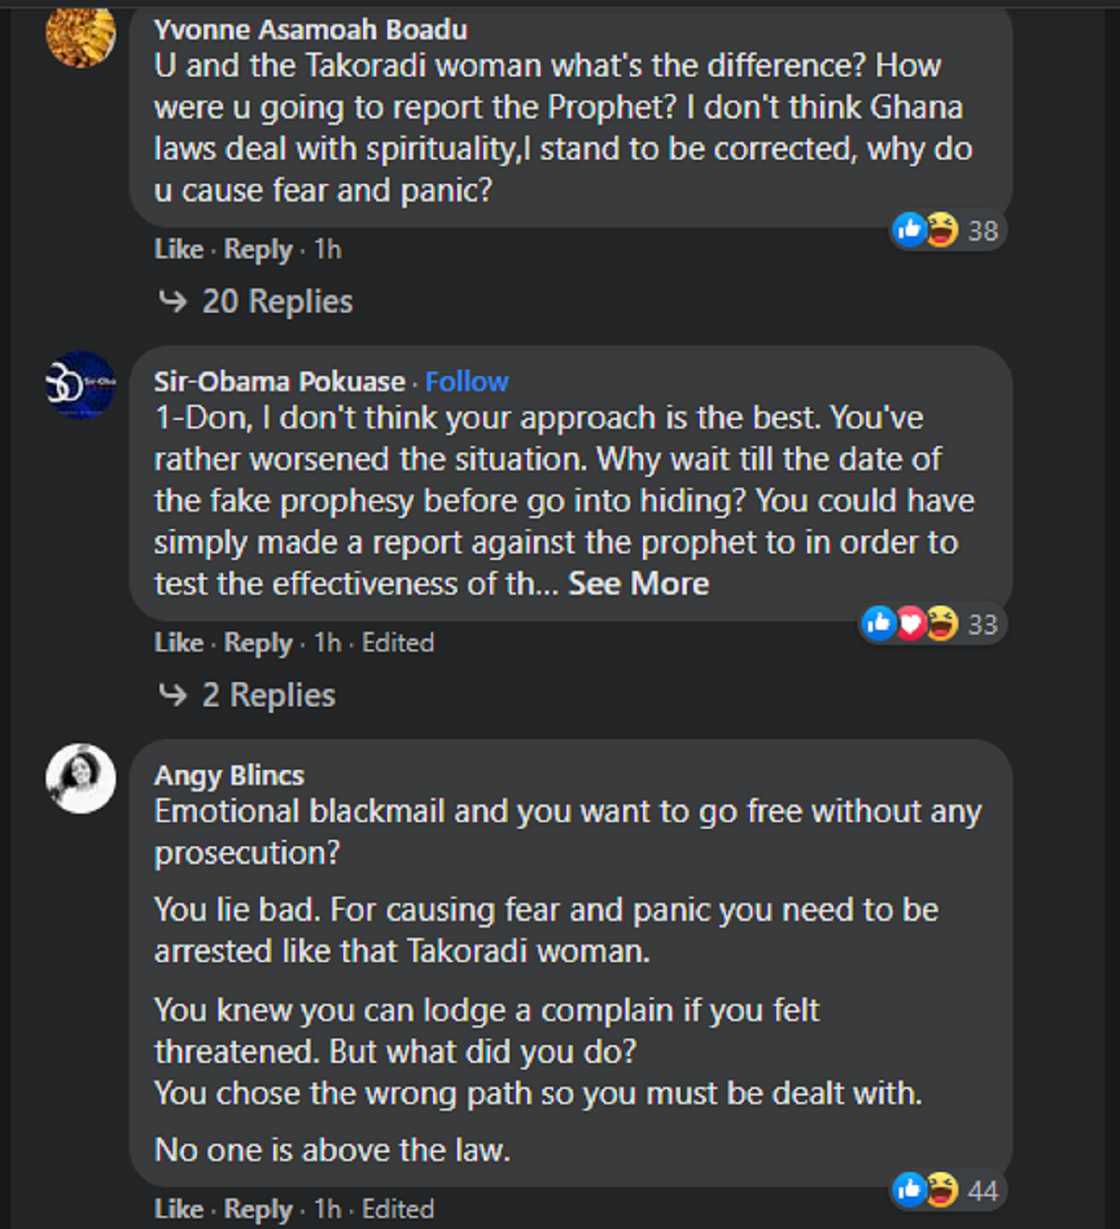Image resolution: width=1120 pixels, height=1229 pixels.
Task: Open Sir-Obama Pokuase's profile name link
Action: click(279, 381)
